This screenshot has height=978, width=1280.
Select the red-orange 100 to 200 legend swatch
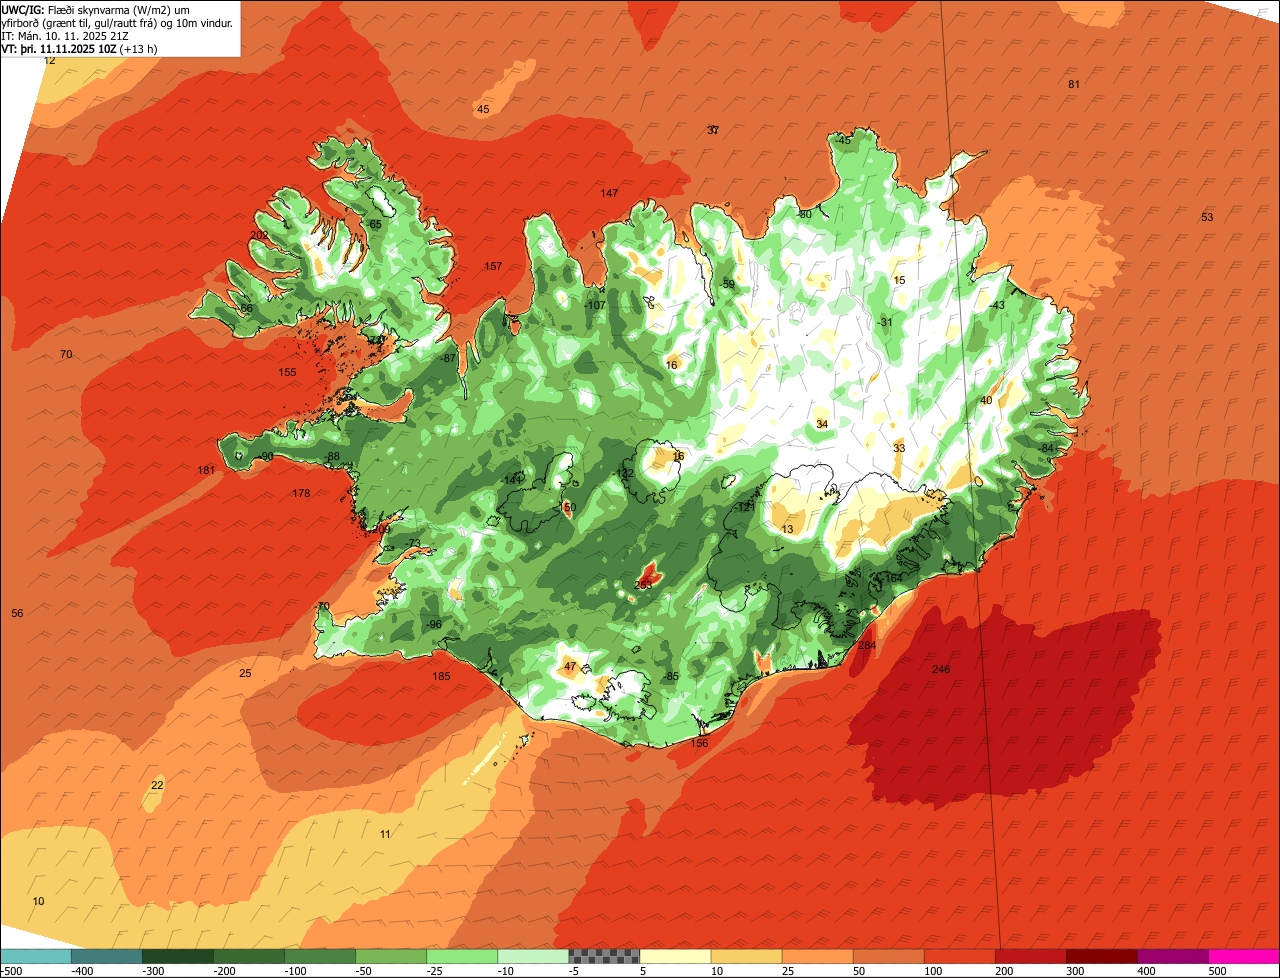(959, 956)
